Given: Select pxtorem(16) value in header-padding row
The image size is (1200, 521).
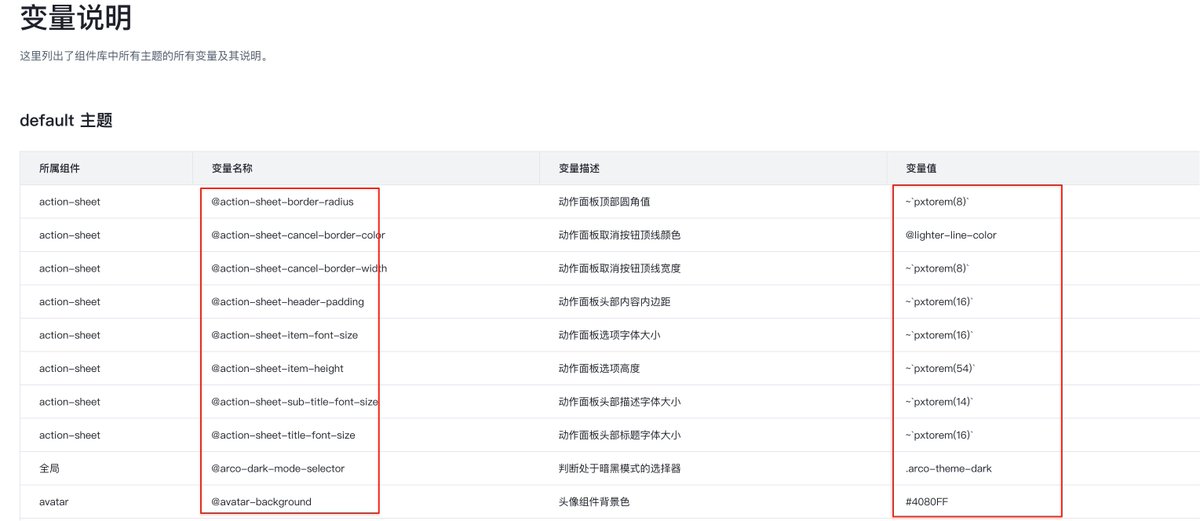Looking at the screenshot, I should [x=938, y=302].
